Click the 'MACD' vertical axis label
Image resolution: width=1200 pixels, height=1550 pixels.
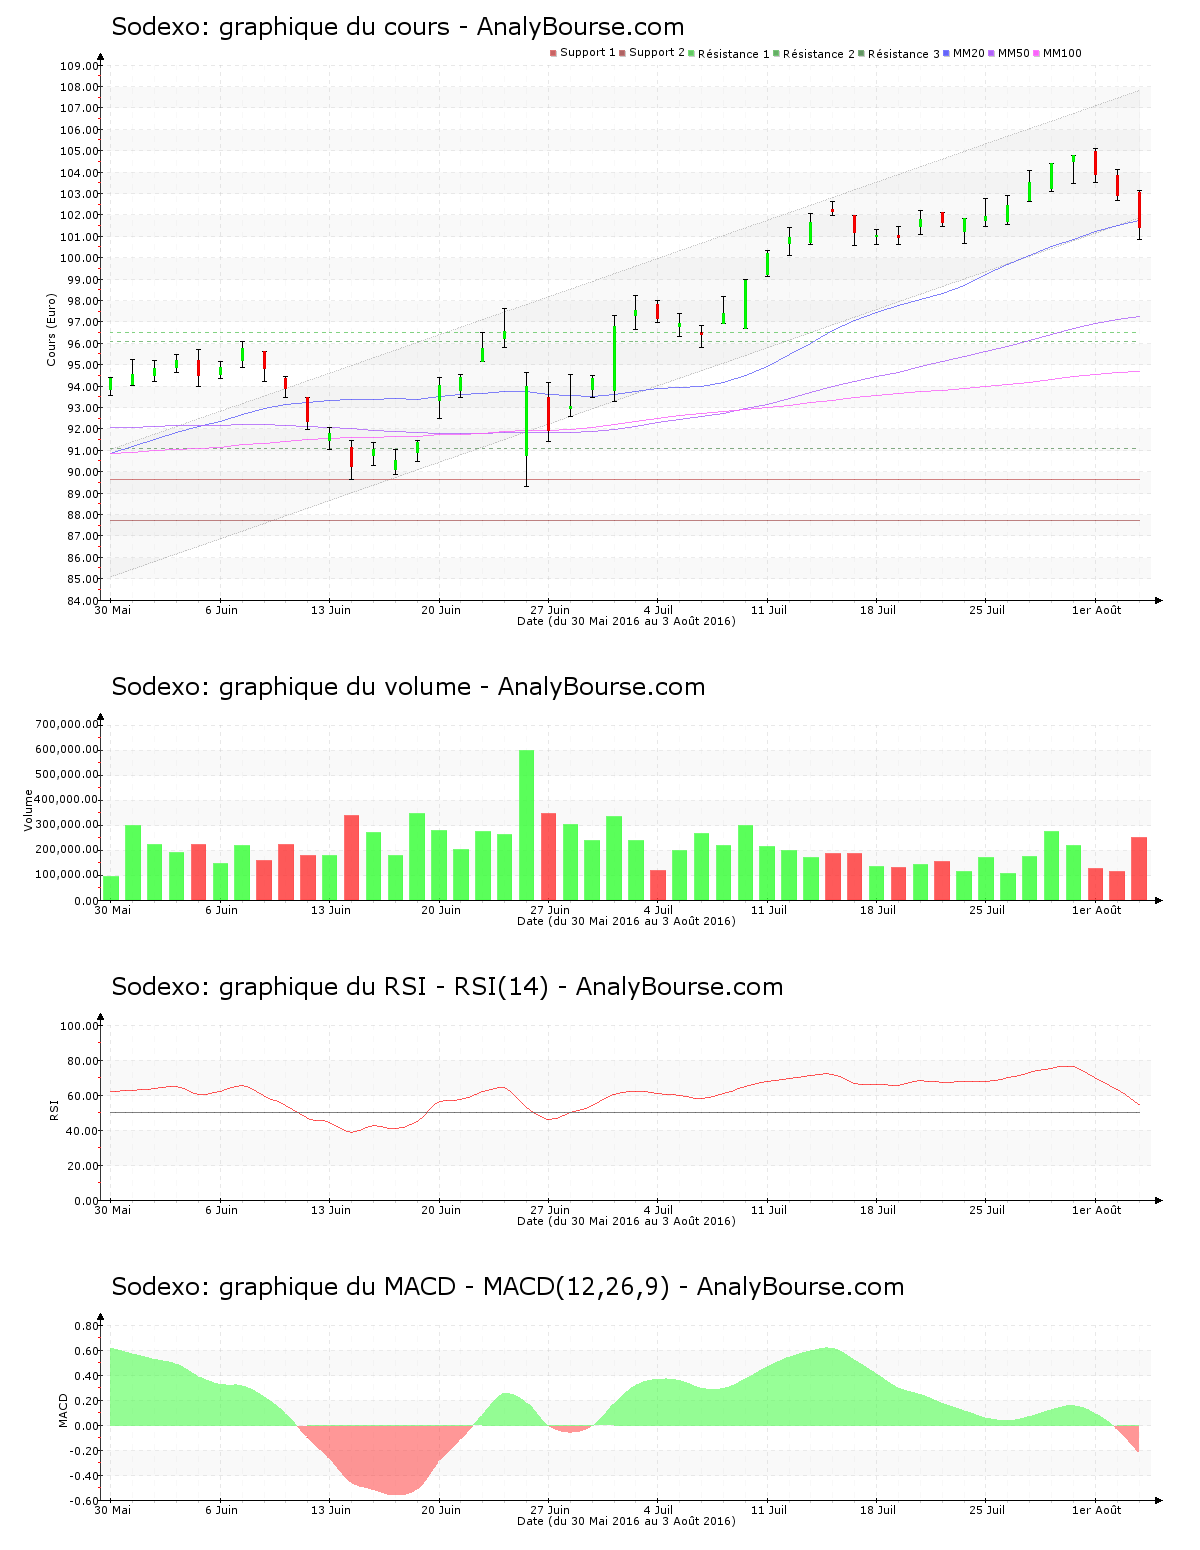[x=63, y=1410]
